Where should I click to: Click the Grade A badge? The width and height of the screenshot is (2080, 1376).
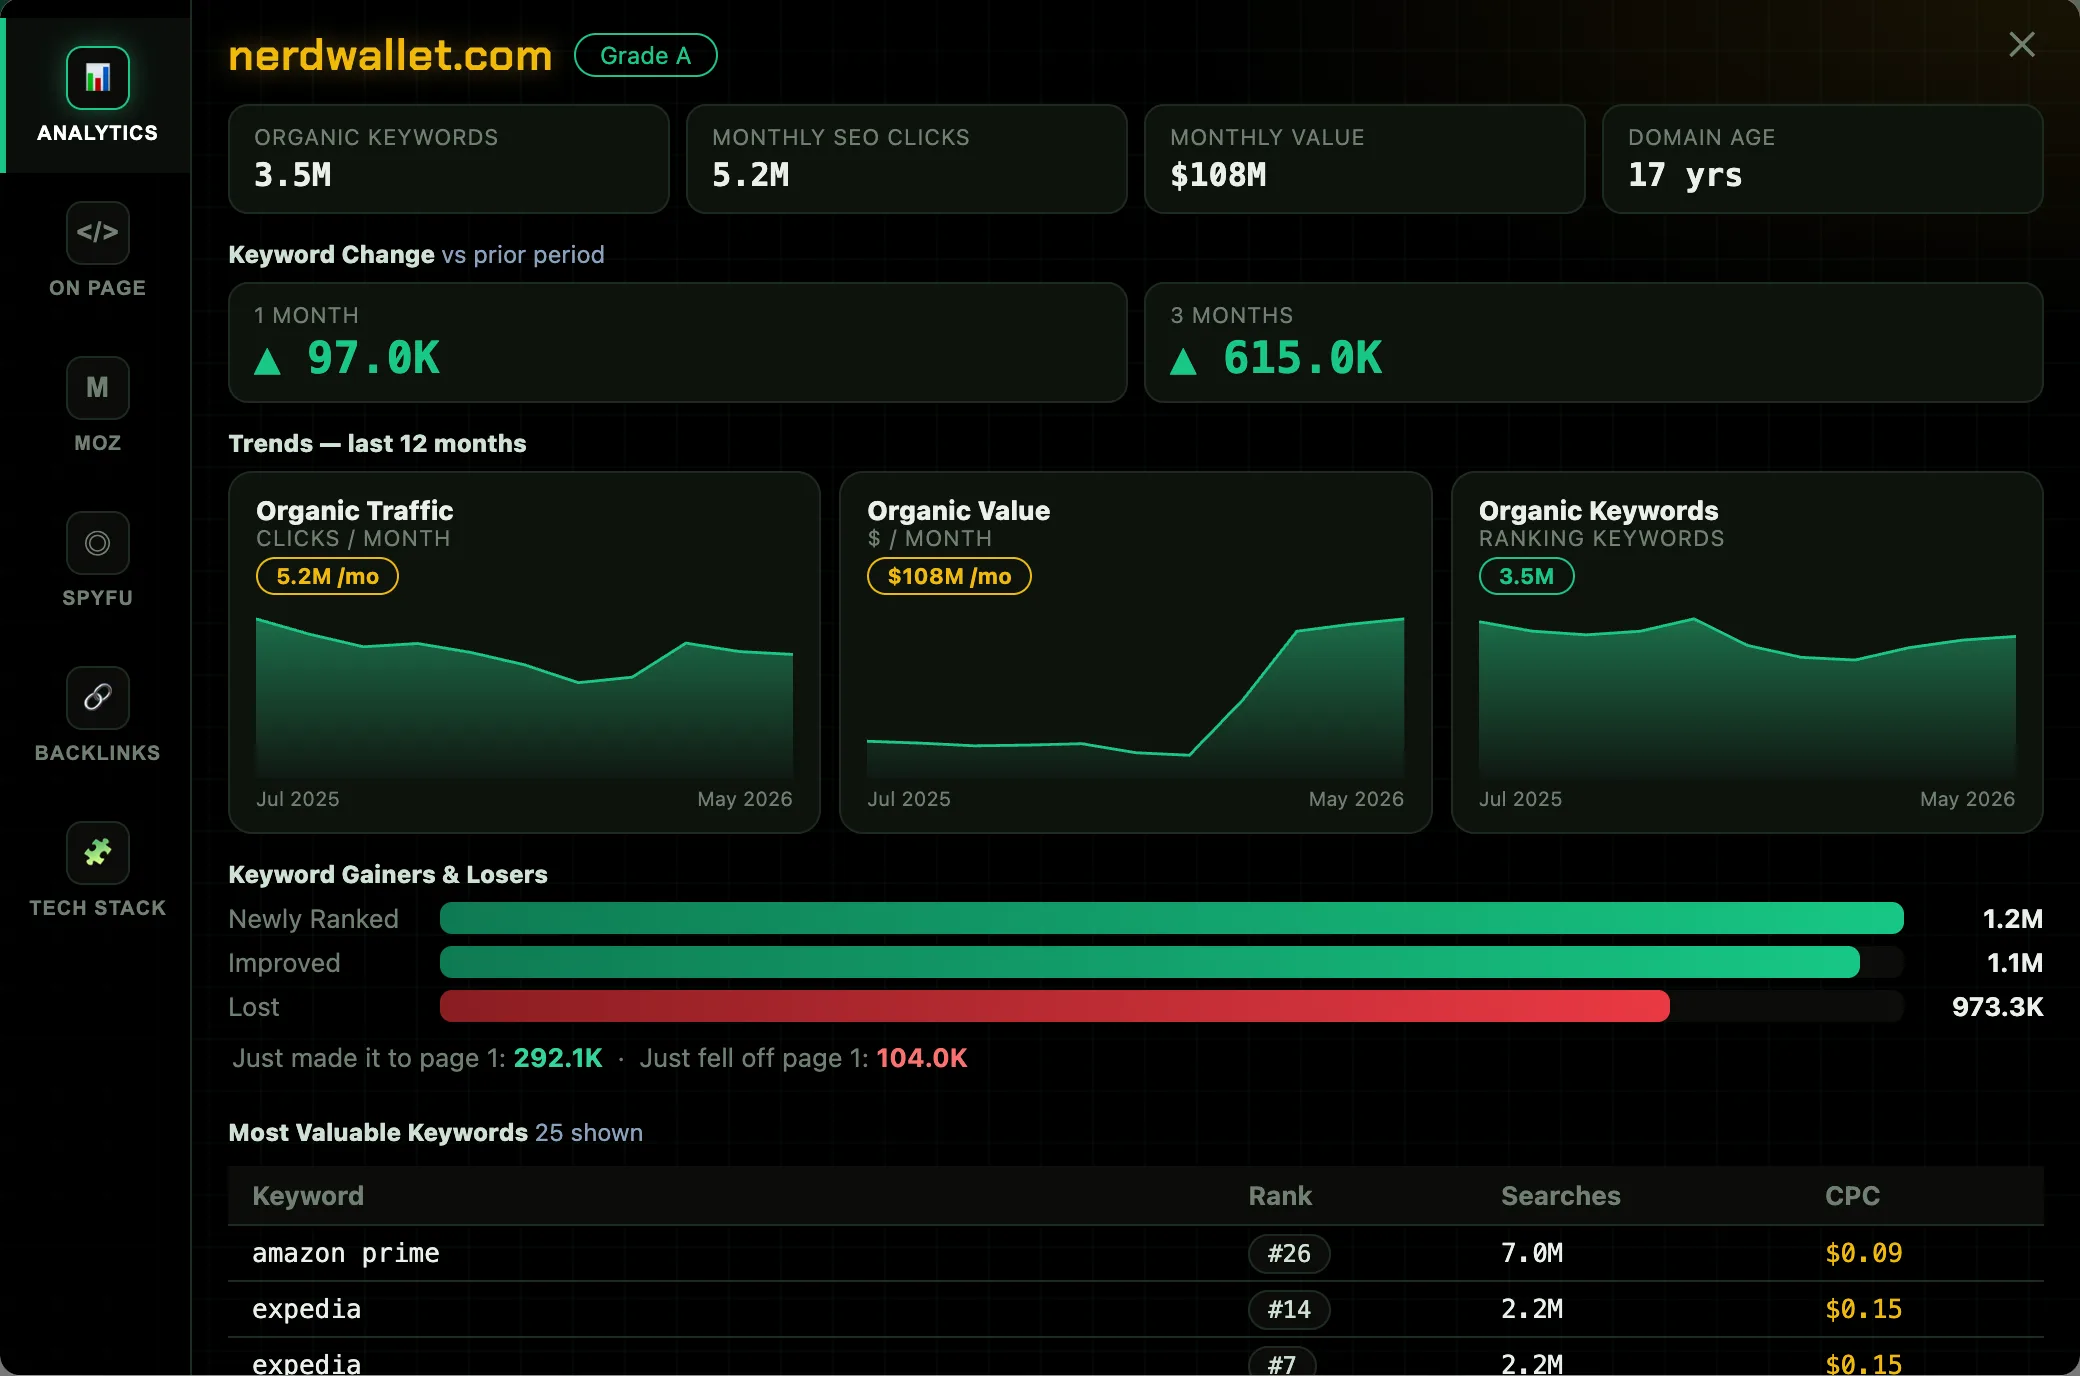(646, 55)
